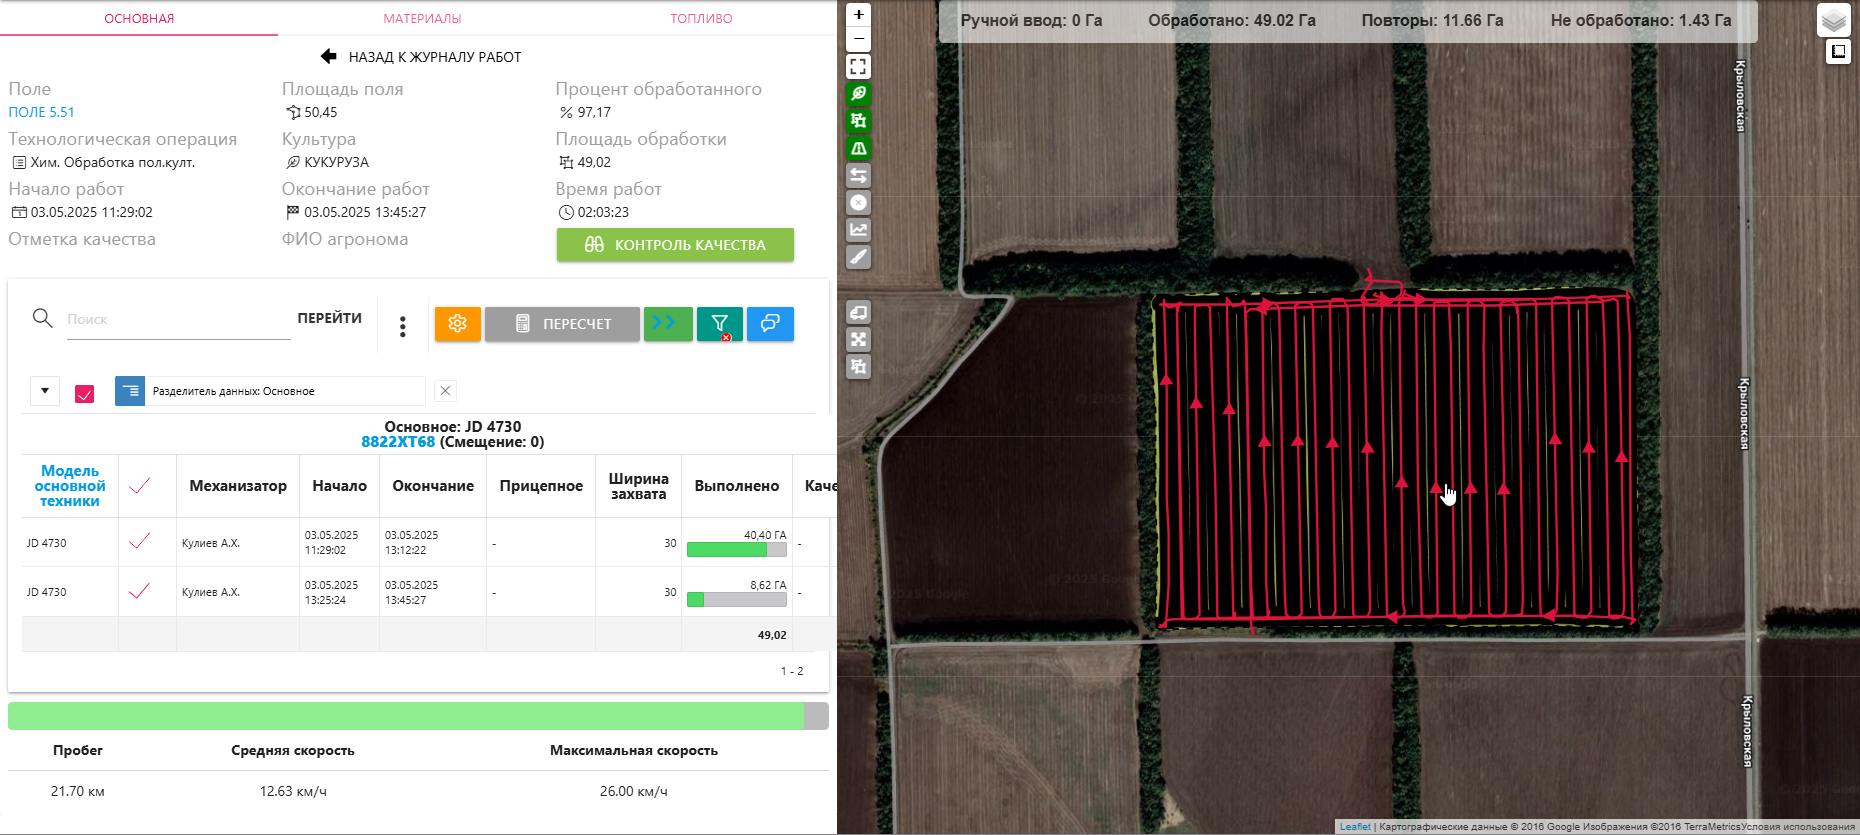
Task: Click the green leaf crop layer icon
Action: [858, 94]
